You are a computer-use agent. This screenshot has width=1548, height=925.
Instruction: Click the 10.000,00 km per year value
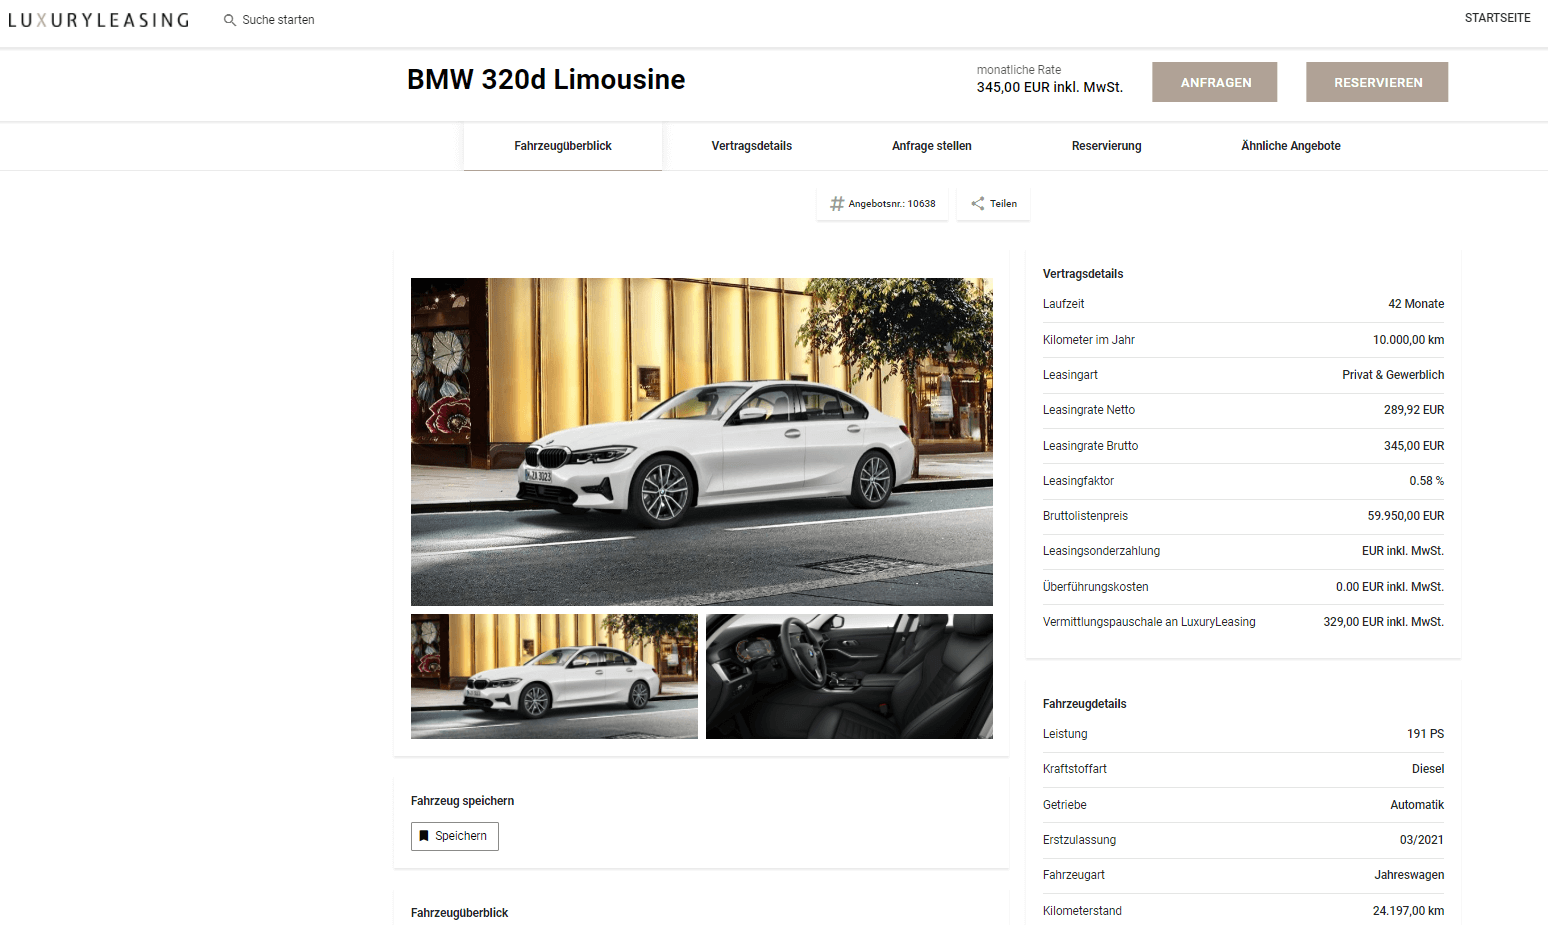pyautogui.click(x=1408, y=340)
